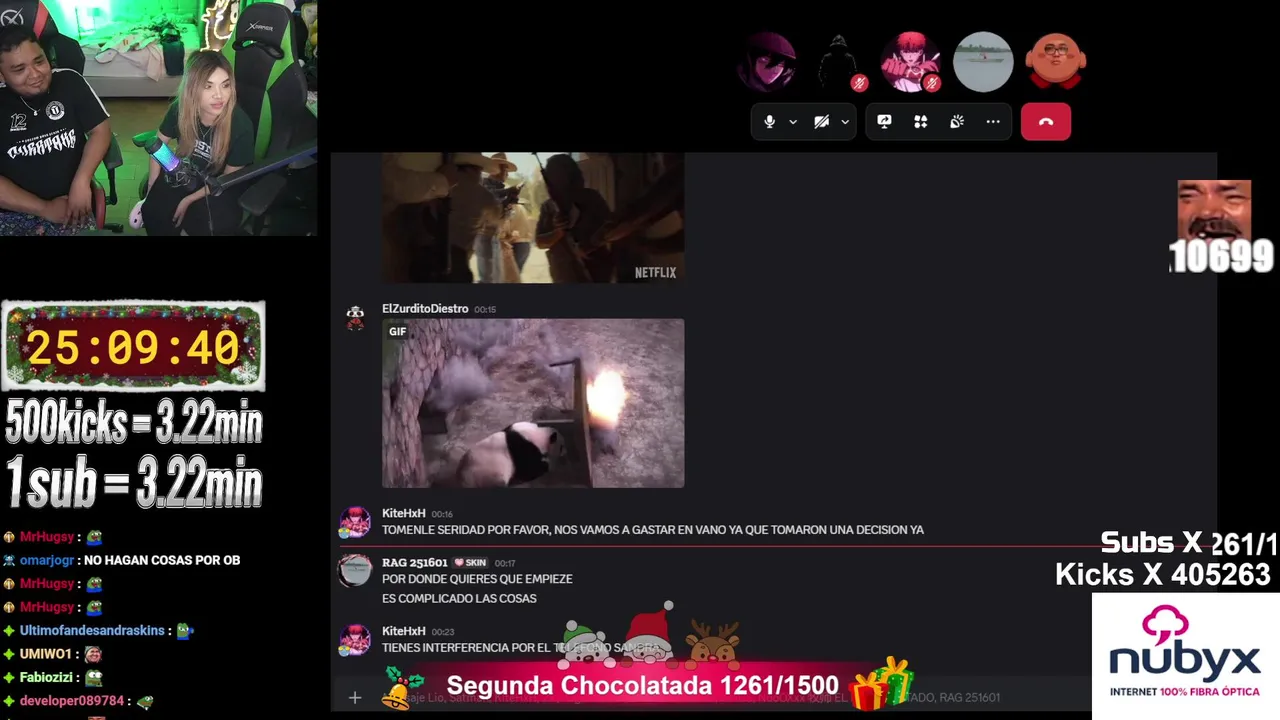Screen dimensions: 1280x720
Task: Click Ultimofandesandraskins in stream chat overlay
Action: click(92, 631)
